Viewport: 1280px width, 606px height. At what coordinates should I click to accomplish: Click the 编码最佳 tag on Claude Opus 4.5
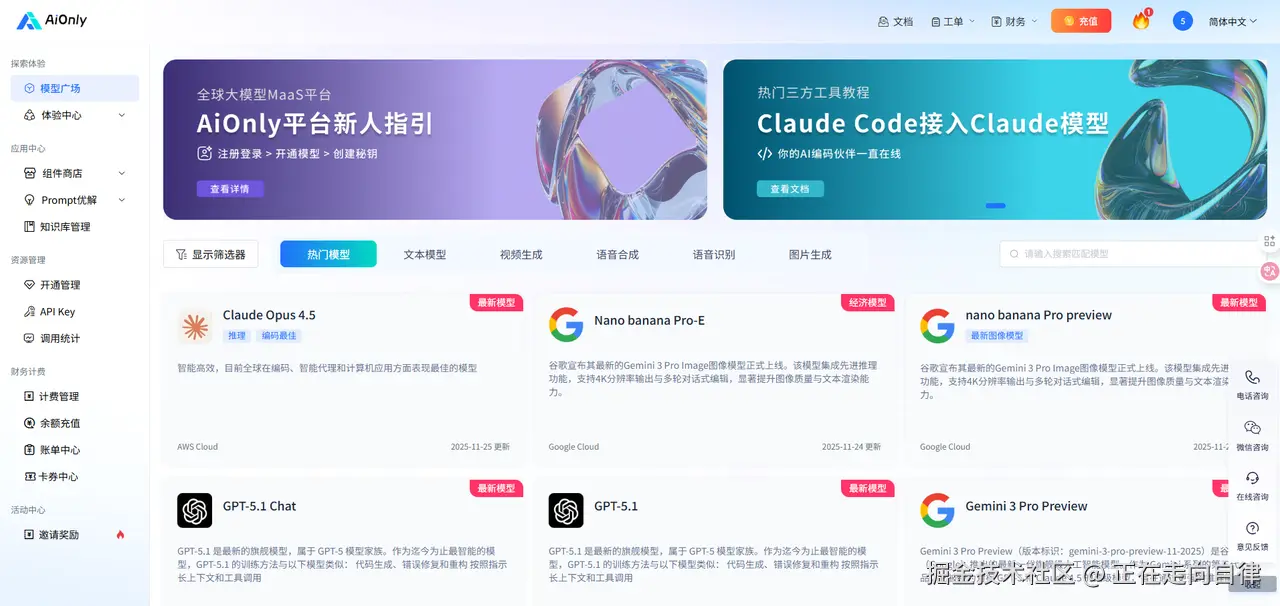[279, 336]
